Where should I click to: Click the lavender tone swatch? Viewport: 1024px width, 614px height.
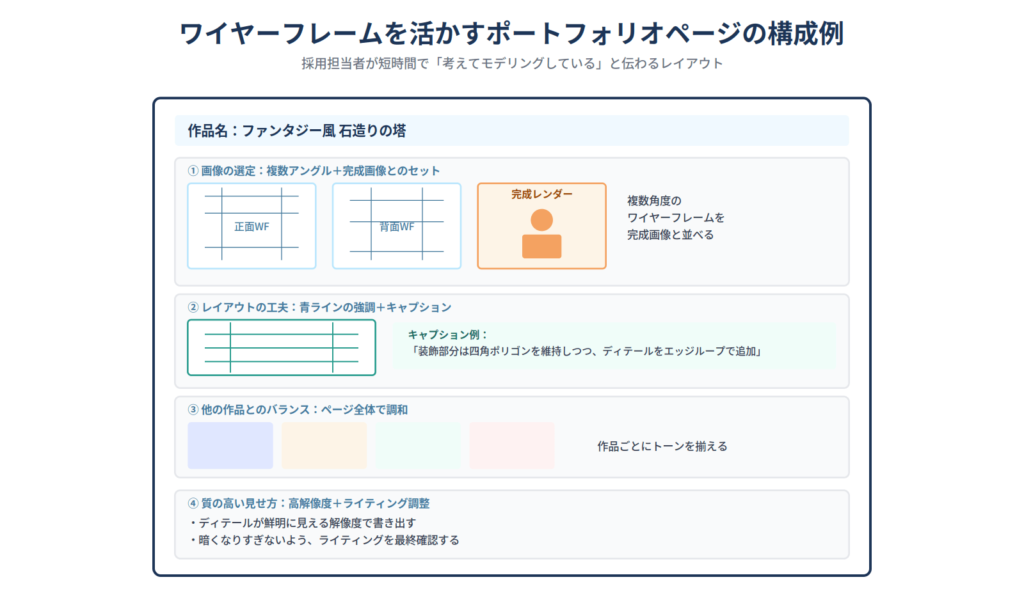tap(230, 445)
